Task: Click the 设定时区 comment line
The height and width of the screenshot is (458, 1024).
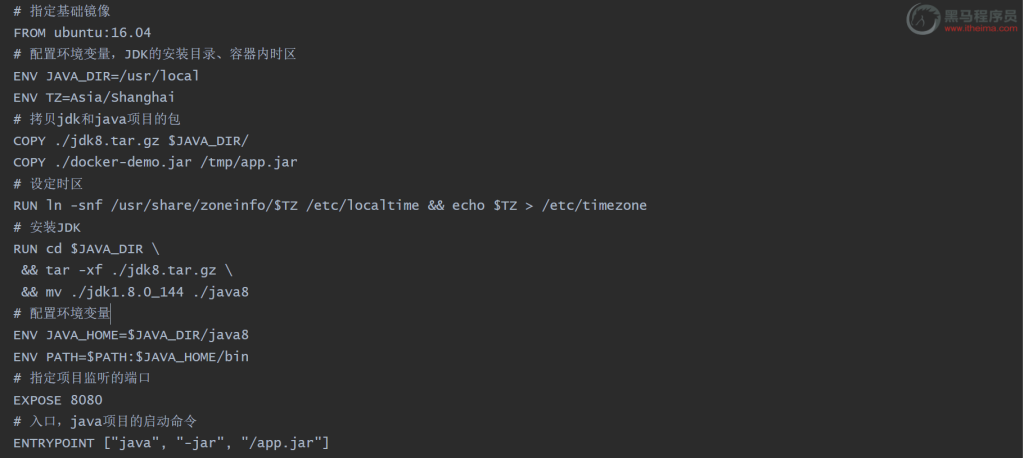Action: point(48,184)
